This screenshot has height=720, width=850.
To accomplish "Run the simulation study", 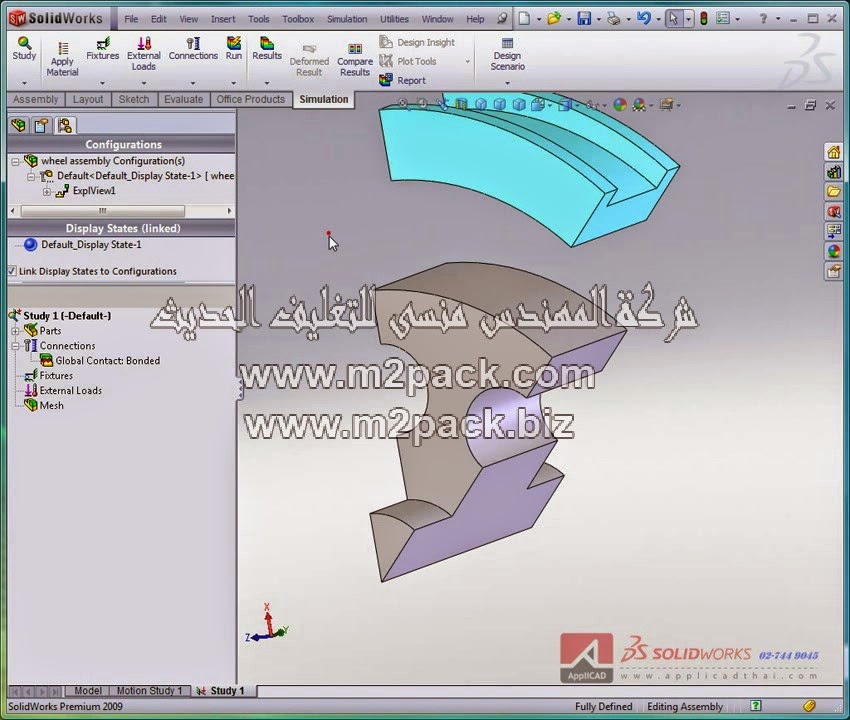I will click(234, 48).
